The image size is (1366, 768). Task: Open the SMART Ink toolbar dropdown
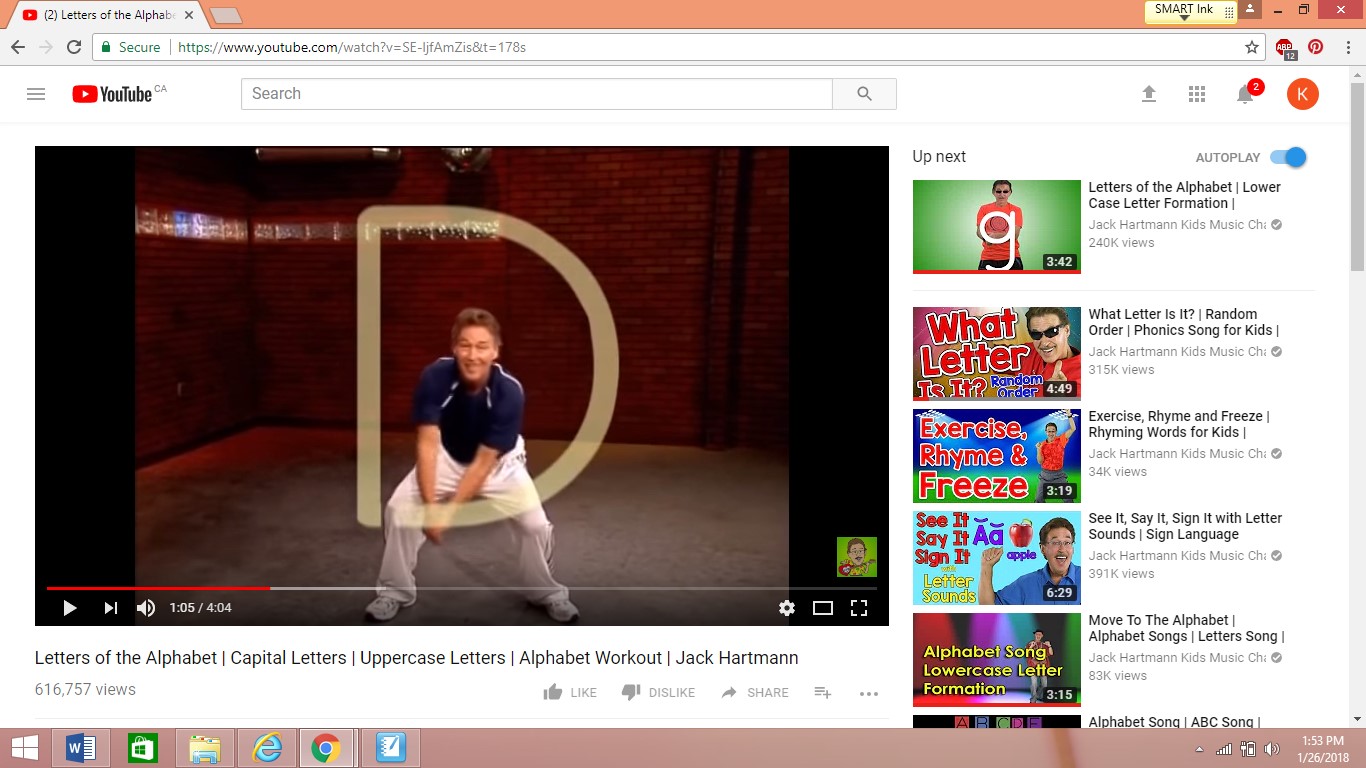1184,18
